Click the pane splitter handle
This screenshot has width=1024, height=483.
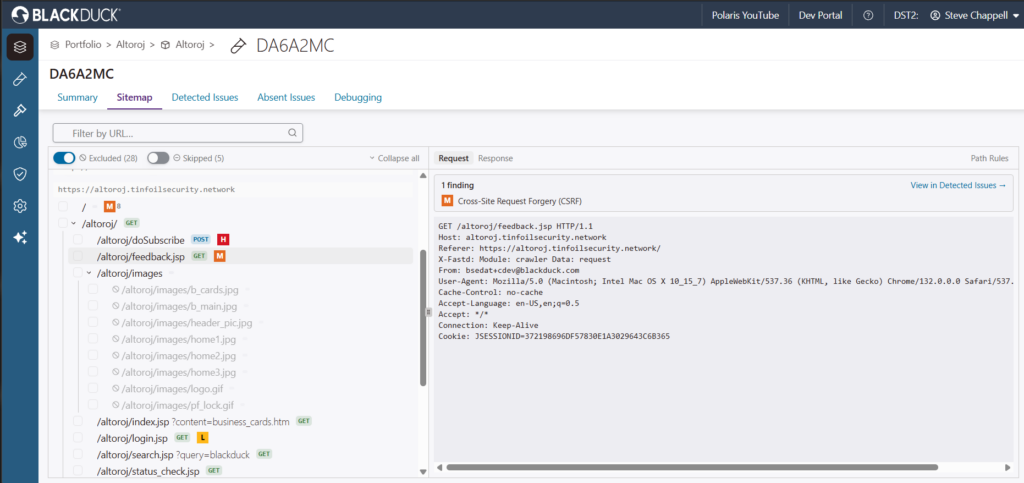(x=429, y=313)
